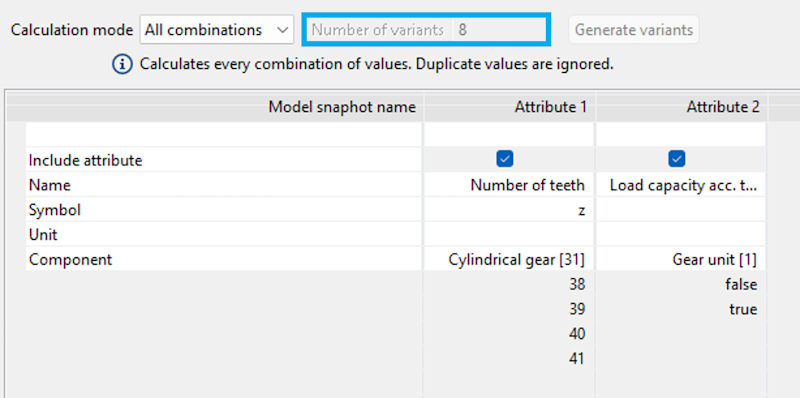This screenshot has width=800, height=398.
Task: Select the Attribute 2 column header
Action: [x=681, y=107]
